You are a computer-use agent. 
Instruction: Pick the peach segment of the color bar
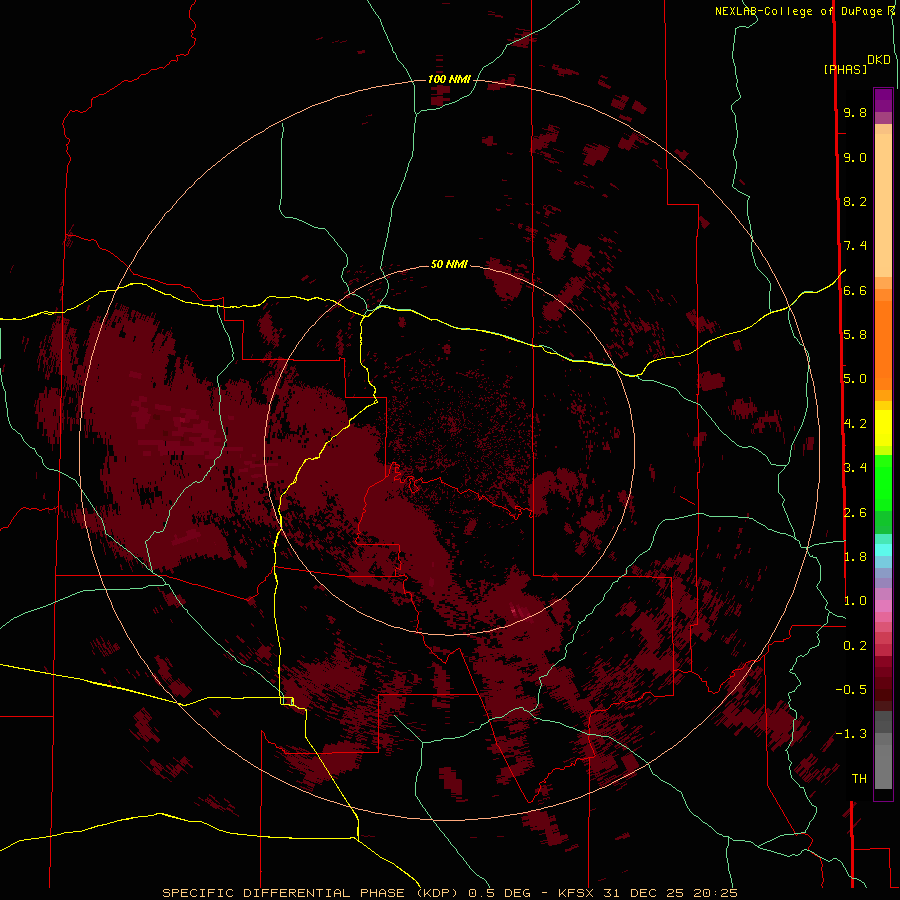tap(883, 201)
